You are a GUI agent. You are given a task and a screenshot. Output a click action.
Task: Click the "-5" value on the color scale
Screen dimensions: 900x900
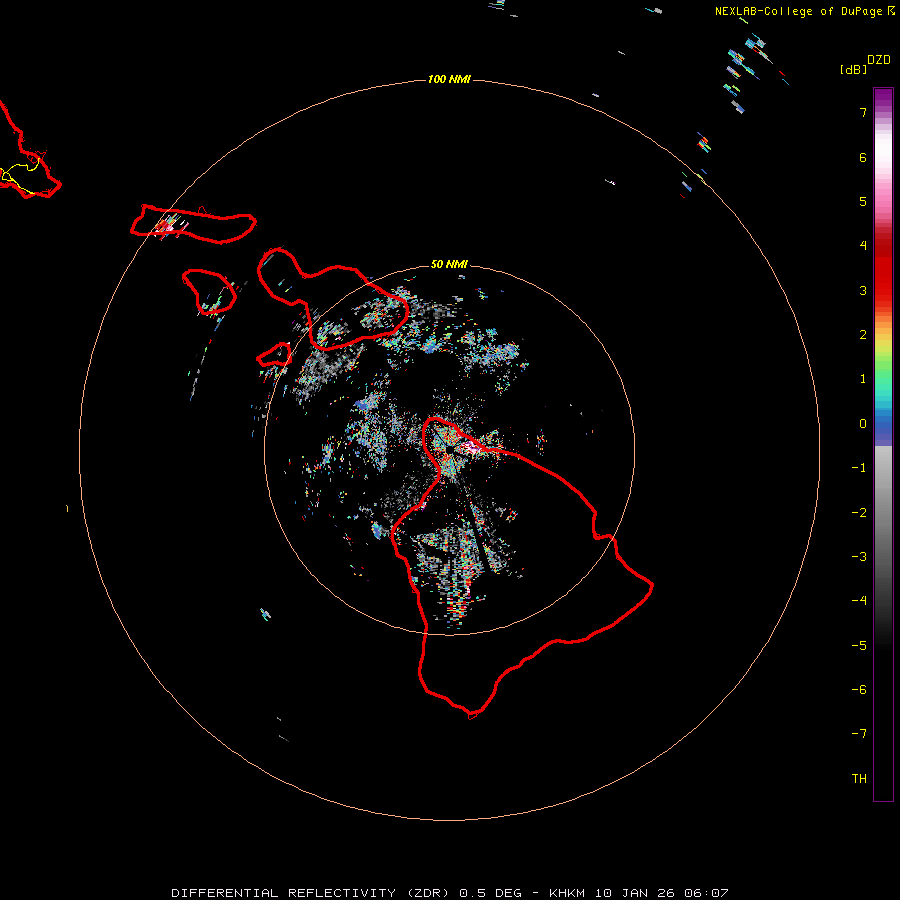[859, 646]
